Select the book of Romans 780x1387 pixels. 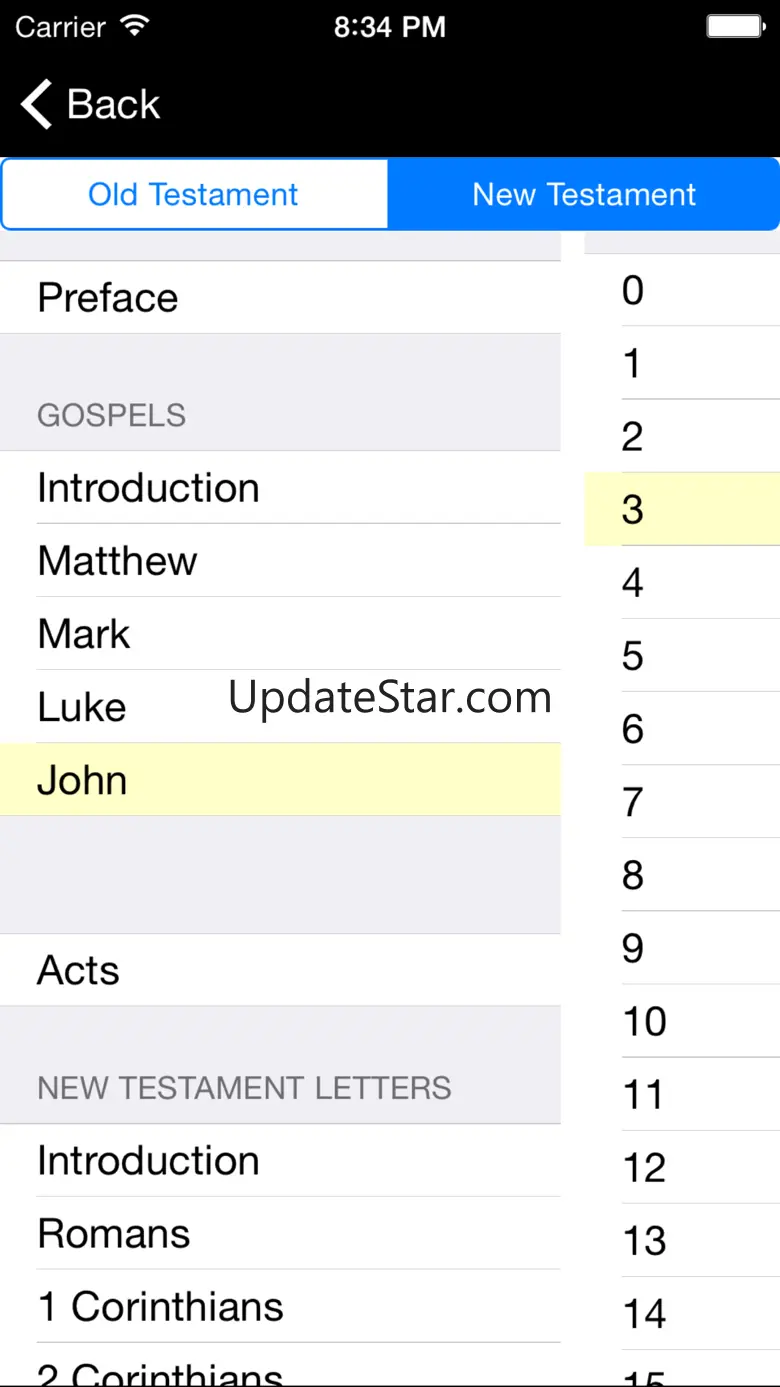[280, 1234]
